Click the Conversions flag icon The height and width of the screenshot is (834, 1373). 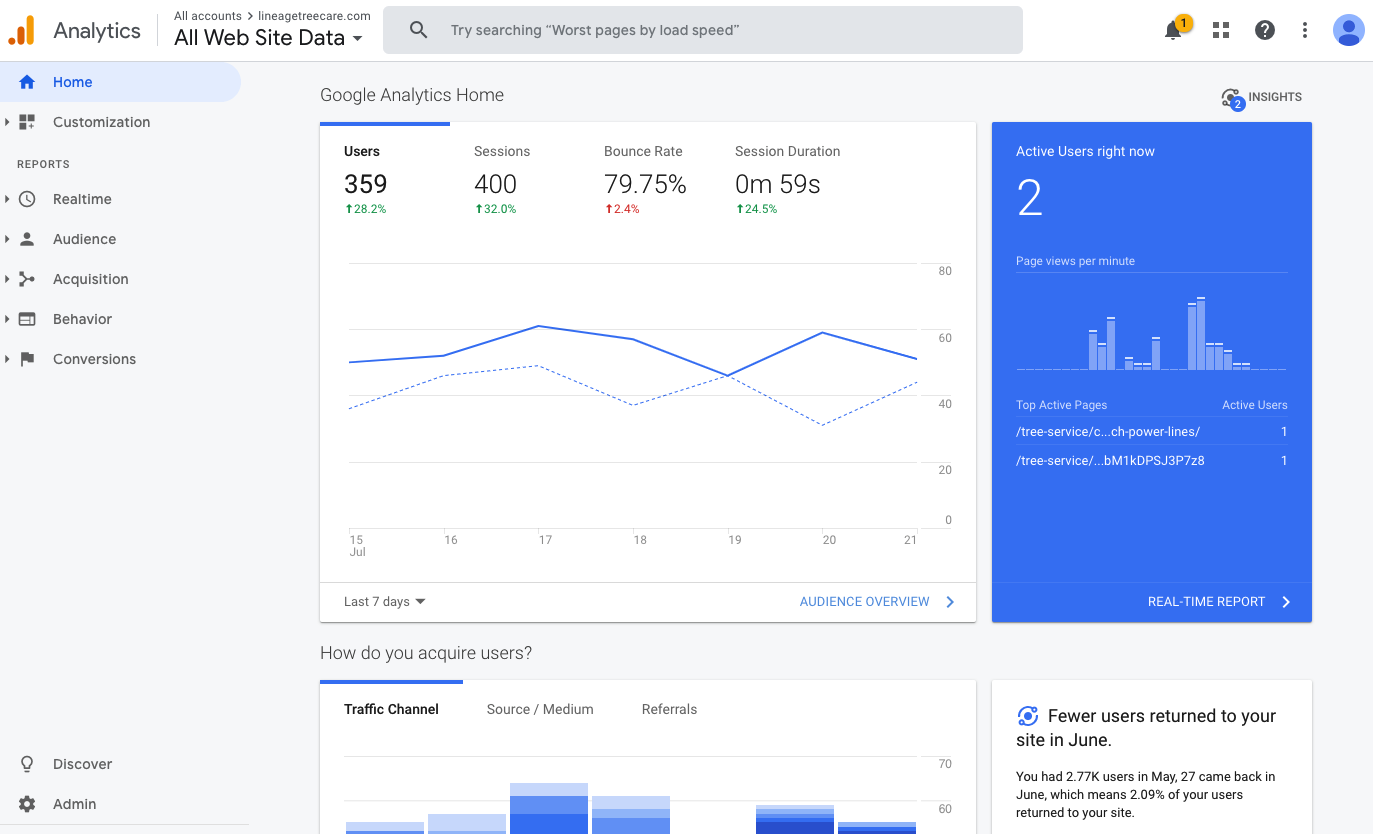(27, 359)
